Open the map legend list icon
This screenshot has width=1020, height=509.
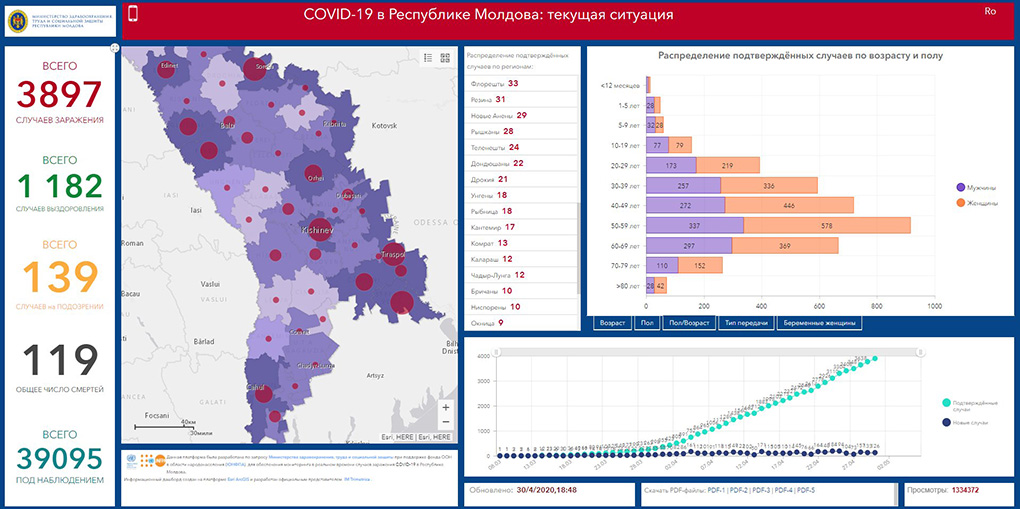click(428, 58)
